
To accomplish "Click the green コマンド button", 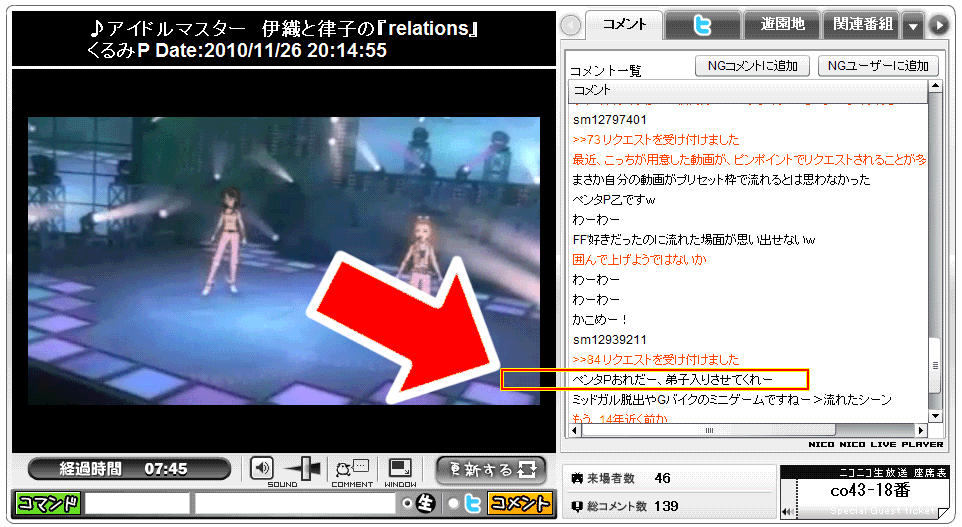I will click(x=47, y=504).
